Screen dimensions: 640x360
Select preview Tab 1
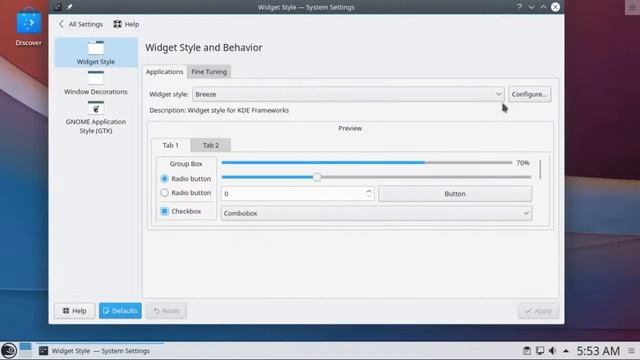[x=171, y=145]
